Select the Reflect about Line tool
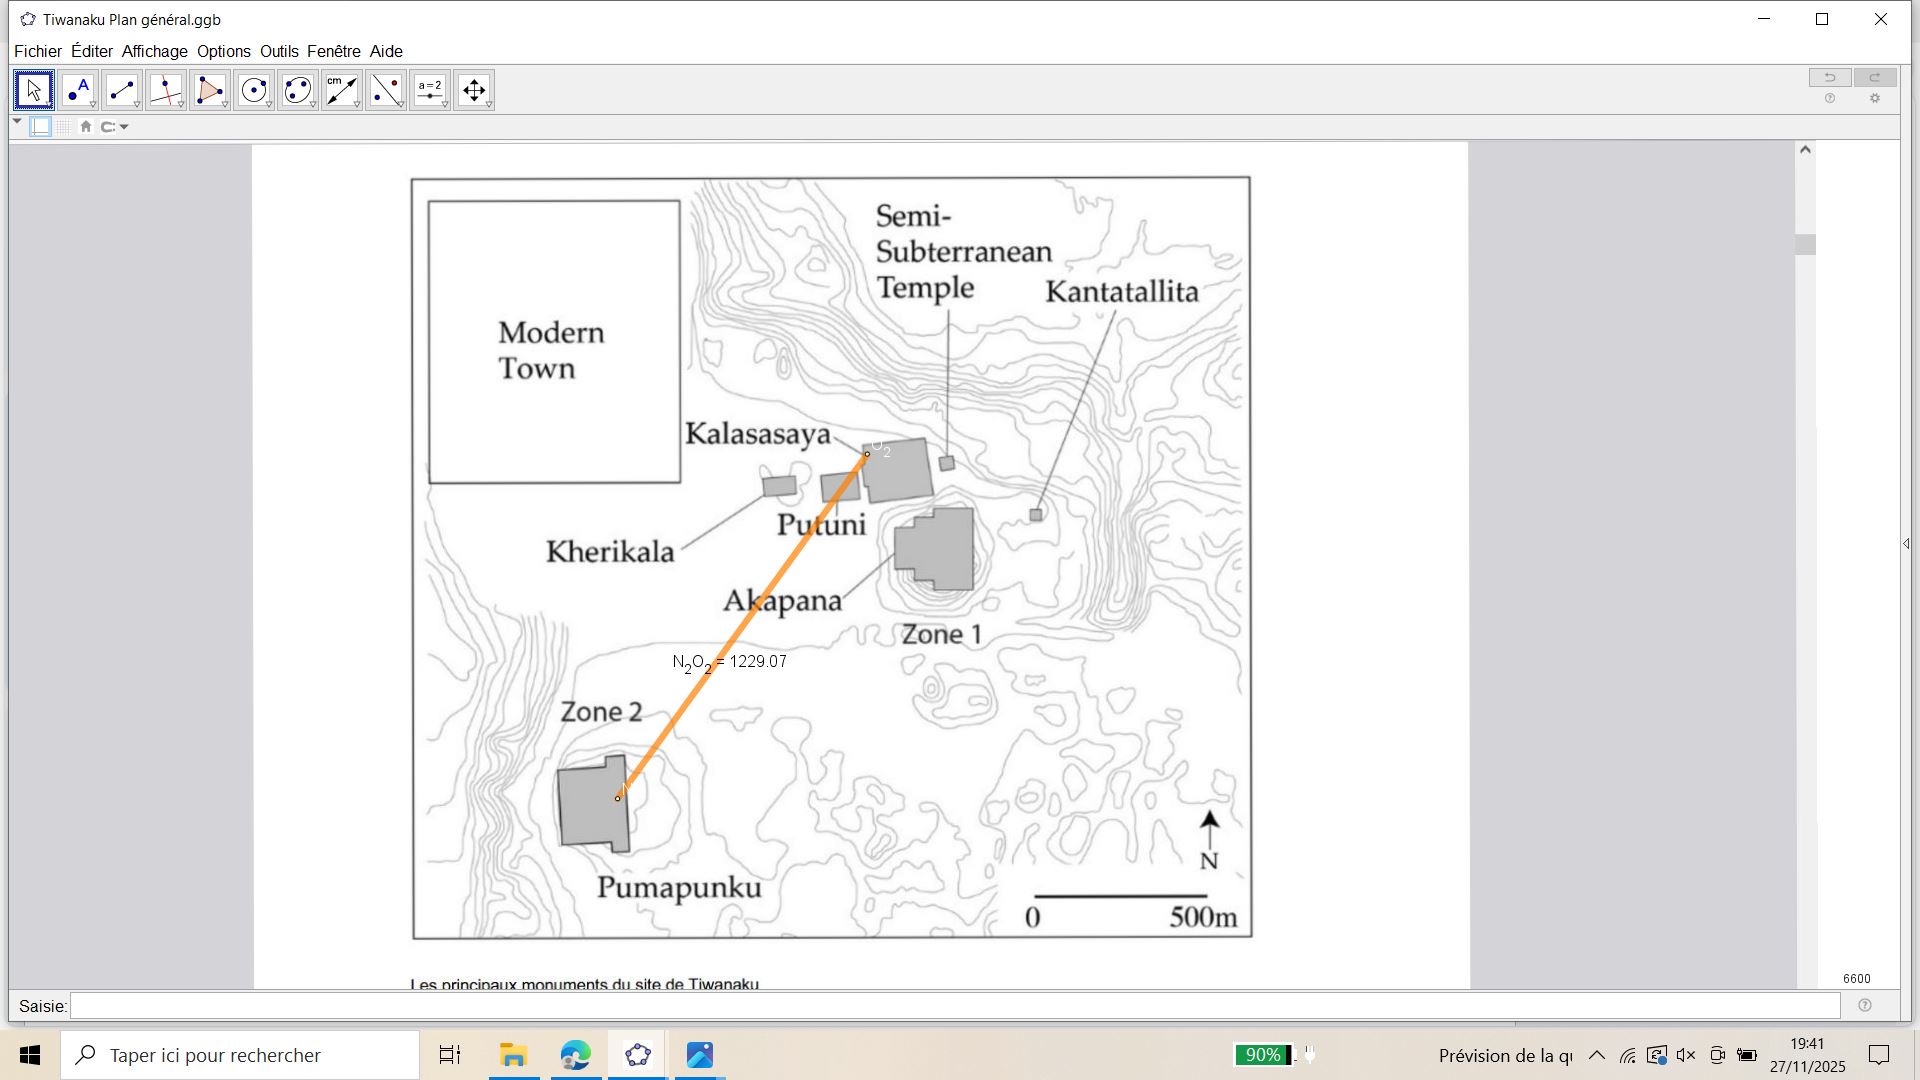The height and width of the screenshot is (1080, 1920). pos(386,90)
